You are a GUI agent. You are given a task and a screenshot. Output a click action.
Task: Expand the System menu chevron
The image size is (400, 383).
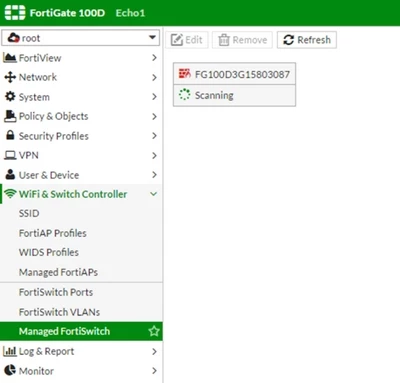[x=154, y=97]
